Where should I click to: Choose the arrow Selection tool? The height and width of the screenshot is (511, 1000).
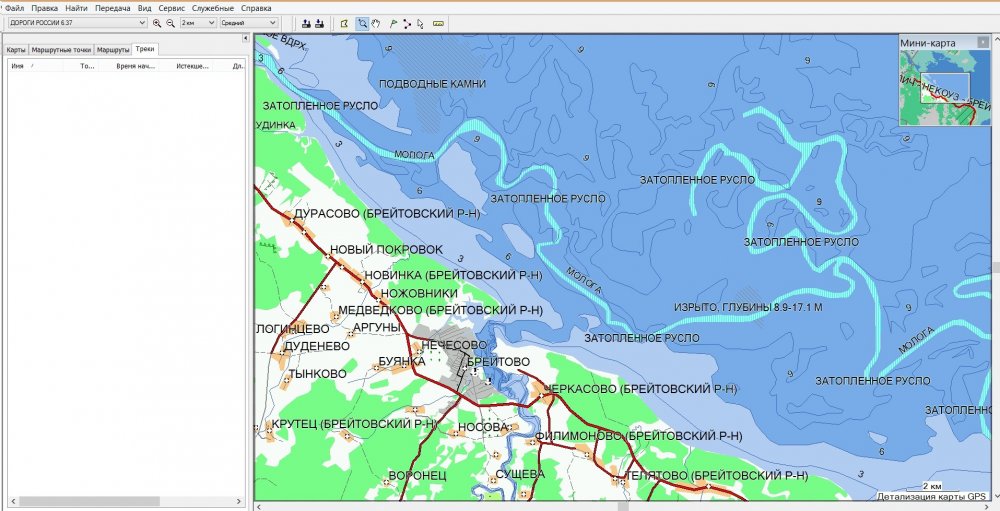coord(420,23)
